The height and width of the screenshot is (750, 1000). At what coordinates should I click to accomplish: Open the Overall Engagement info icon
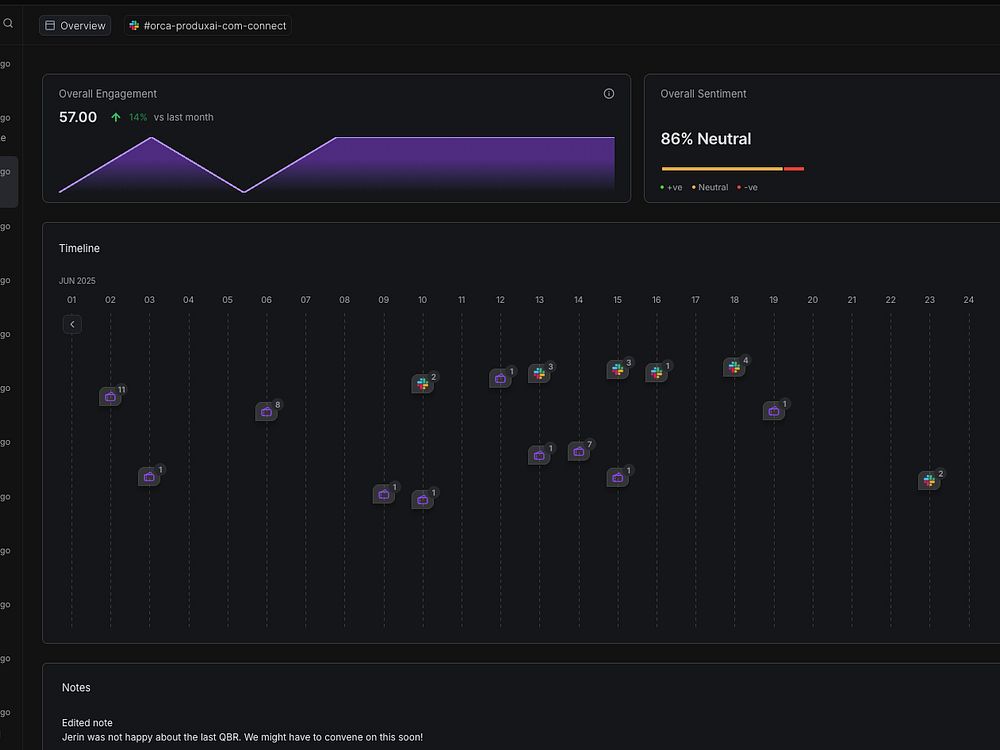pos(608,94)
